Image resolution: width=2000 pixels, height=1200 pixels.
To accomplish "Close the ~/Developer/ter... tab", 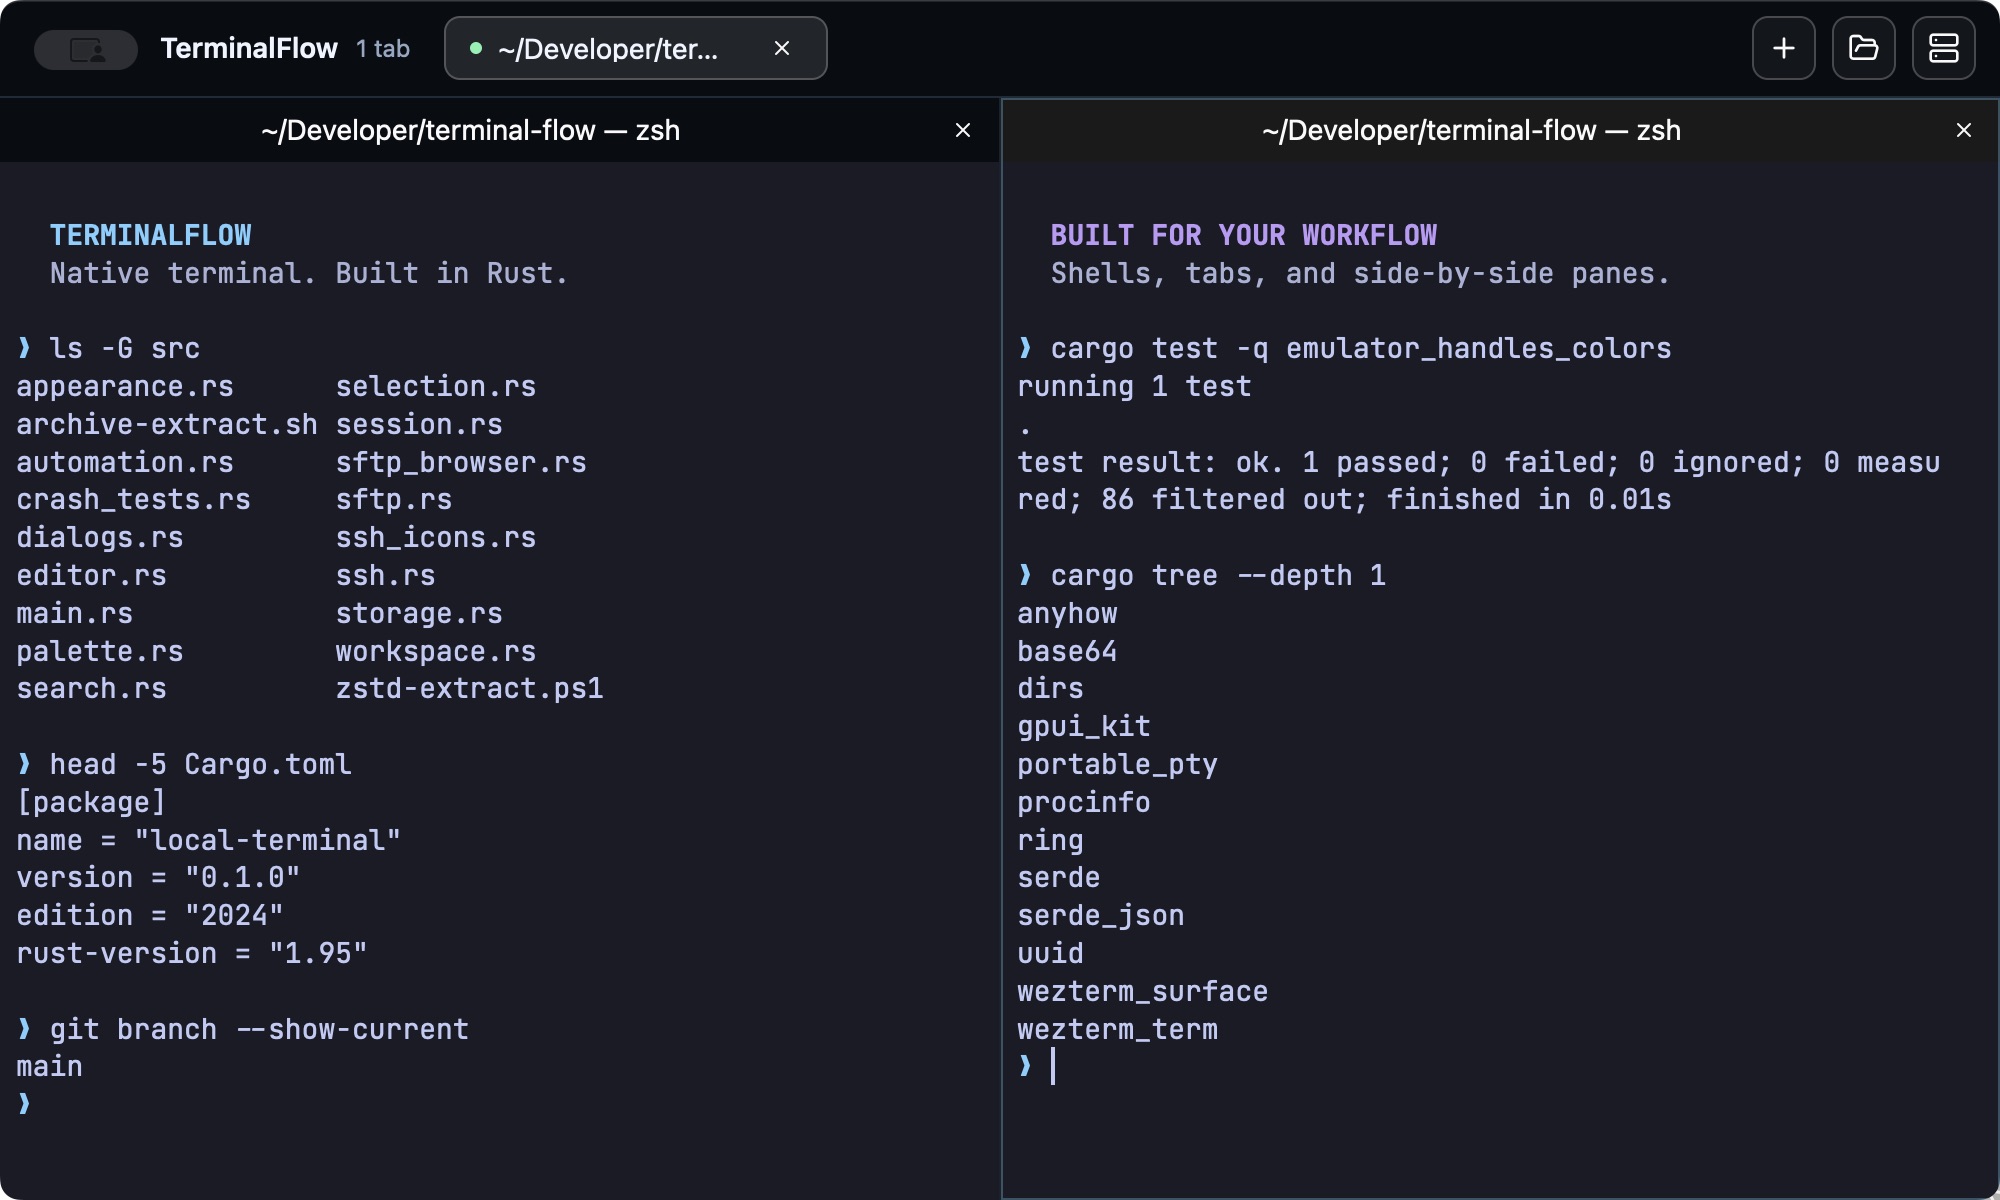I will [782, 48].
